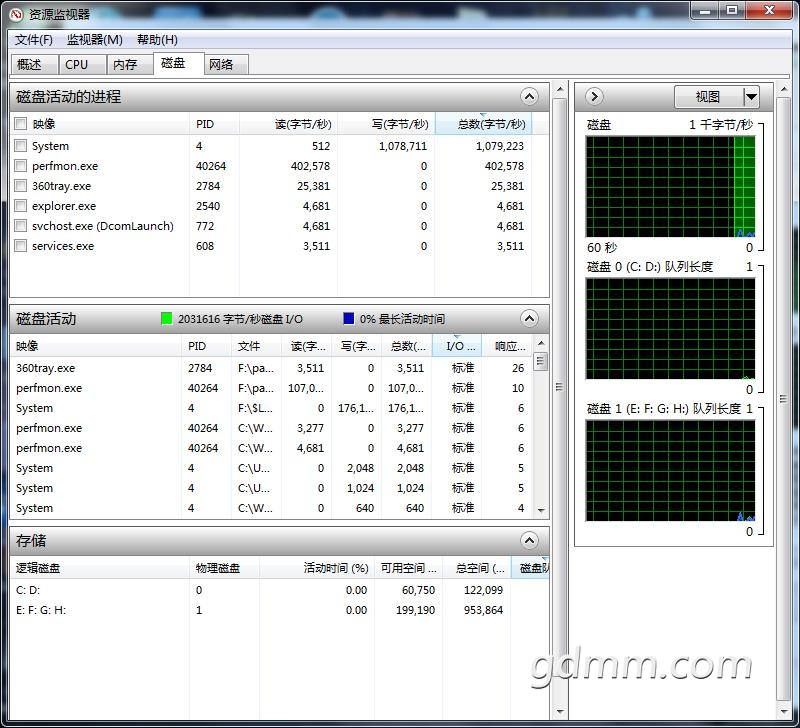Toggle the select-all 映像 header checkbox
The image size is (800, 728).
coord(21,124)
